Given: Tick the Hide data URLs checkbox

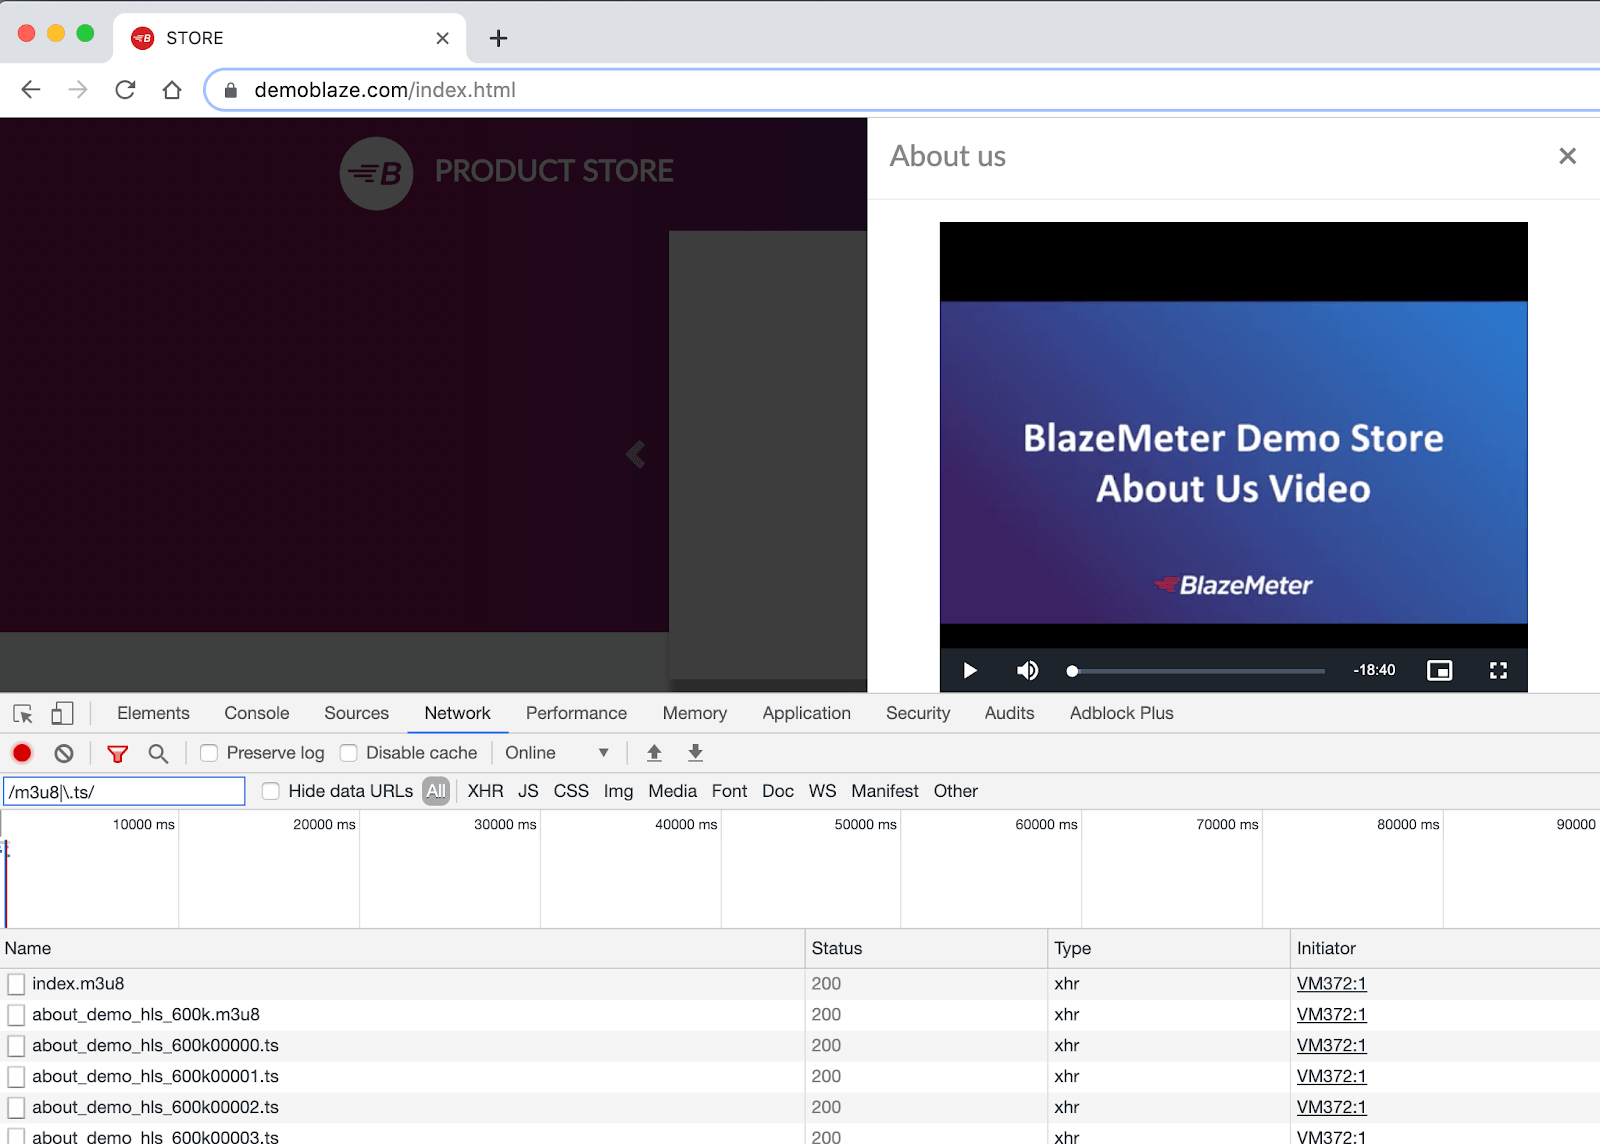Looking at the screenshot, I should (271, 791).
